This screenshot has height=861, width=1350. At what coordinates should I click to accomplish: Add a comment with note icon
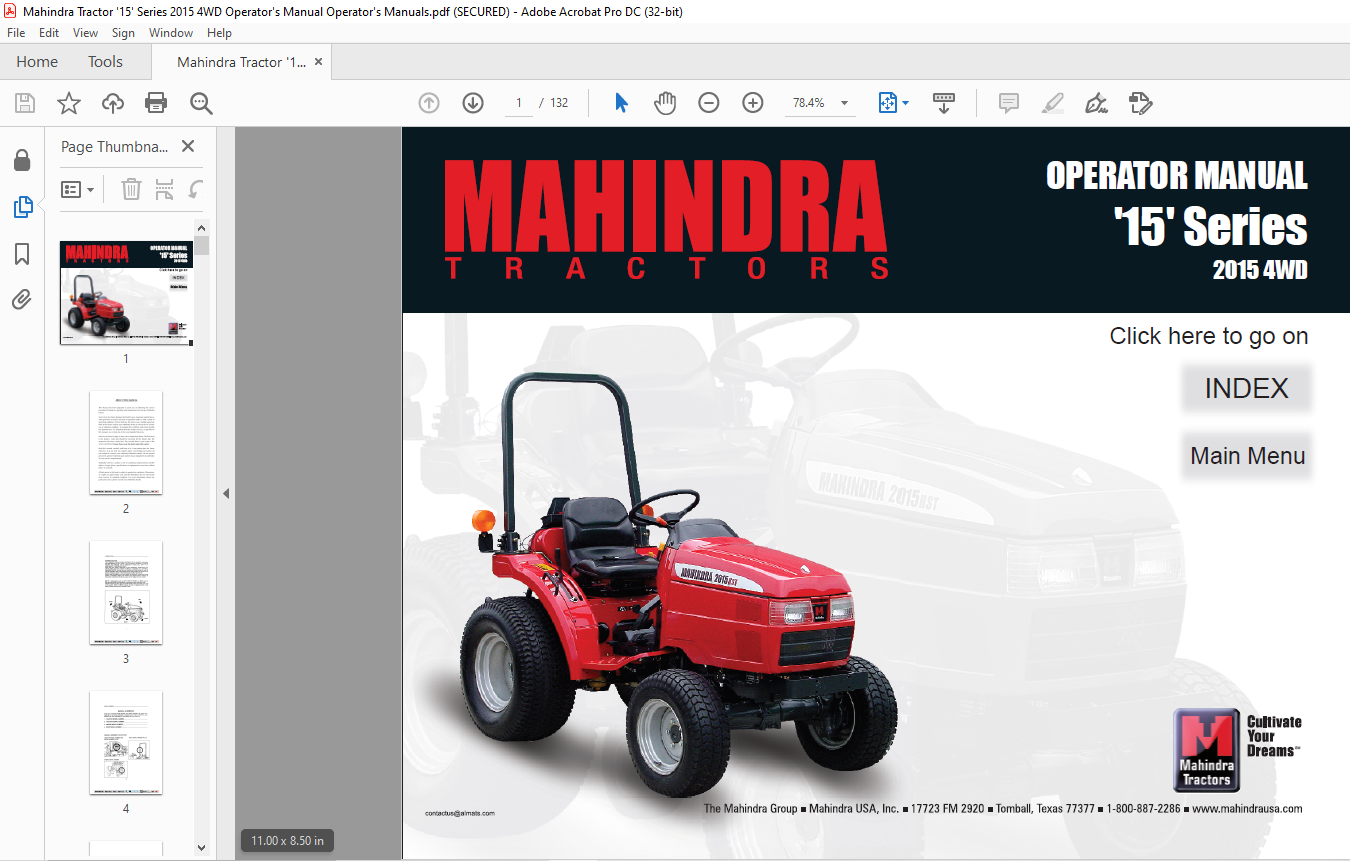[x=1009, y=103]
